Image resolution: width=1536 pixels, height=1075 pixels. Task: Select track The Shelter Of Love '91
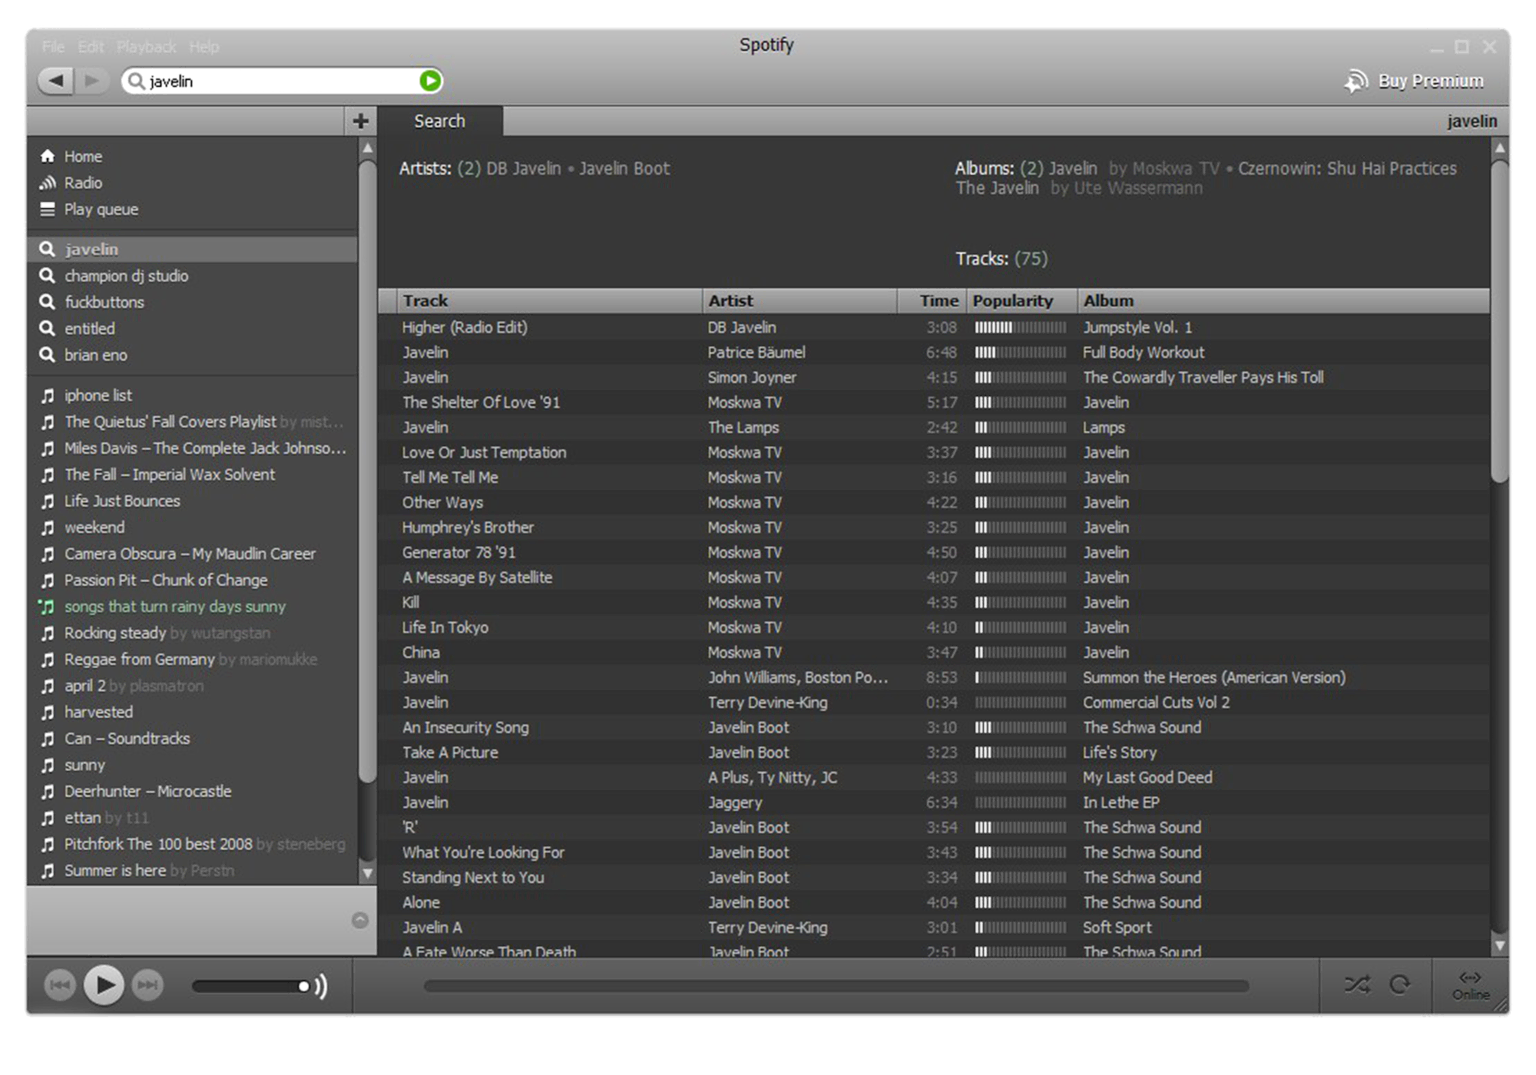point(481,402)
